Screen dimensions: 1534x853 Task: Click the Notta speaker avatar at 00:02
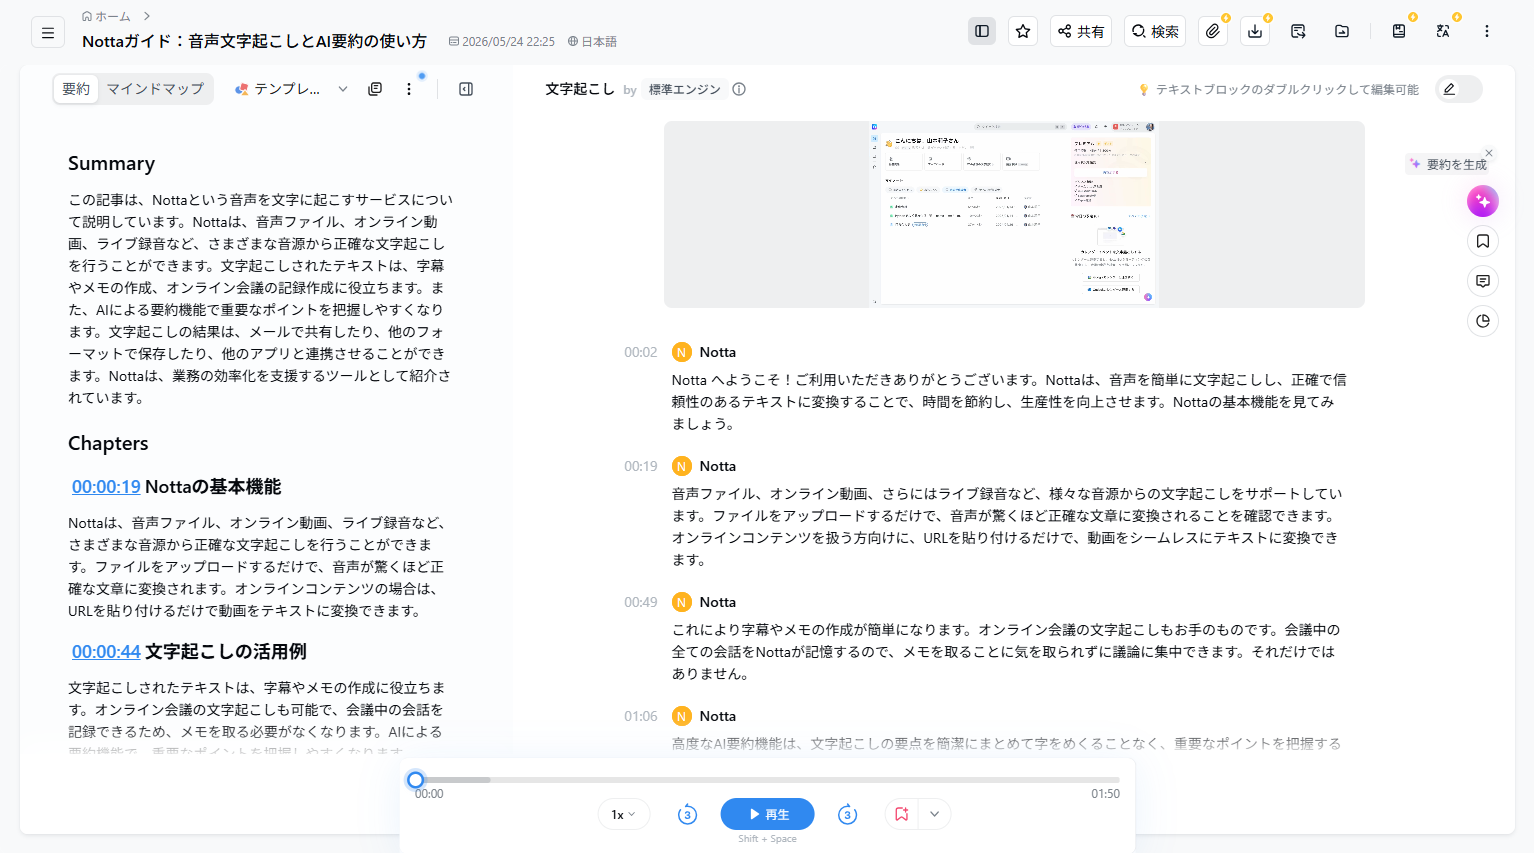tap(682, 352)
